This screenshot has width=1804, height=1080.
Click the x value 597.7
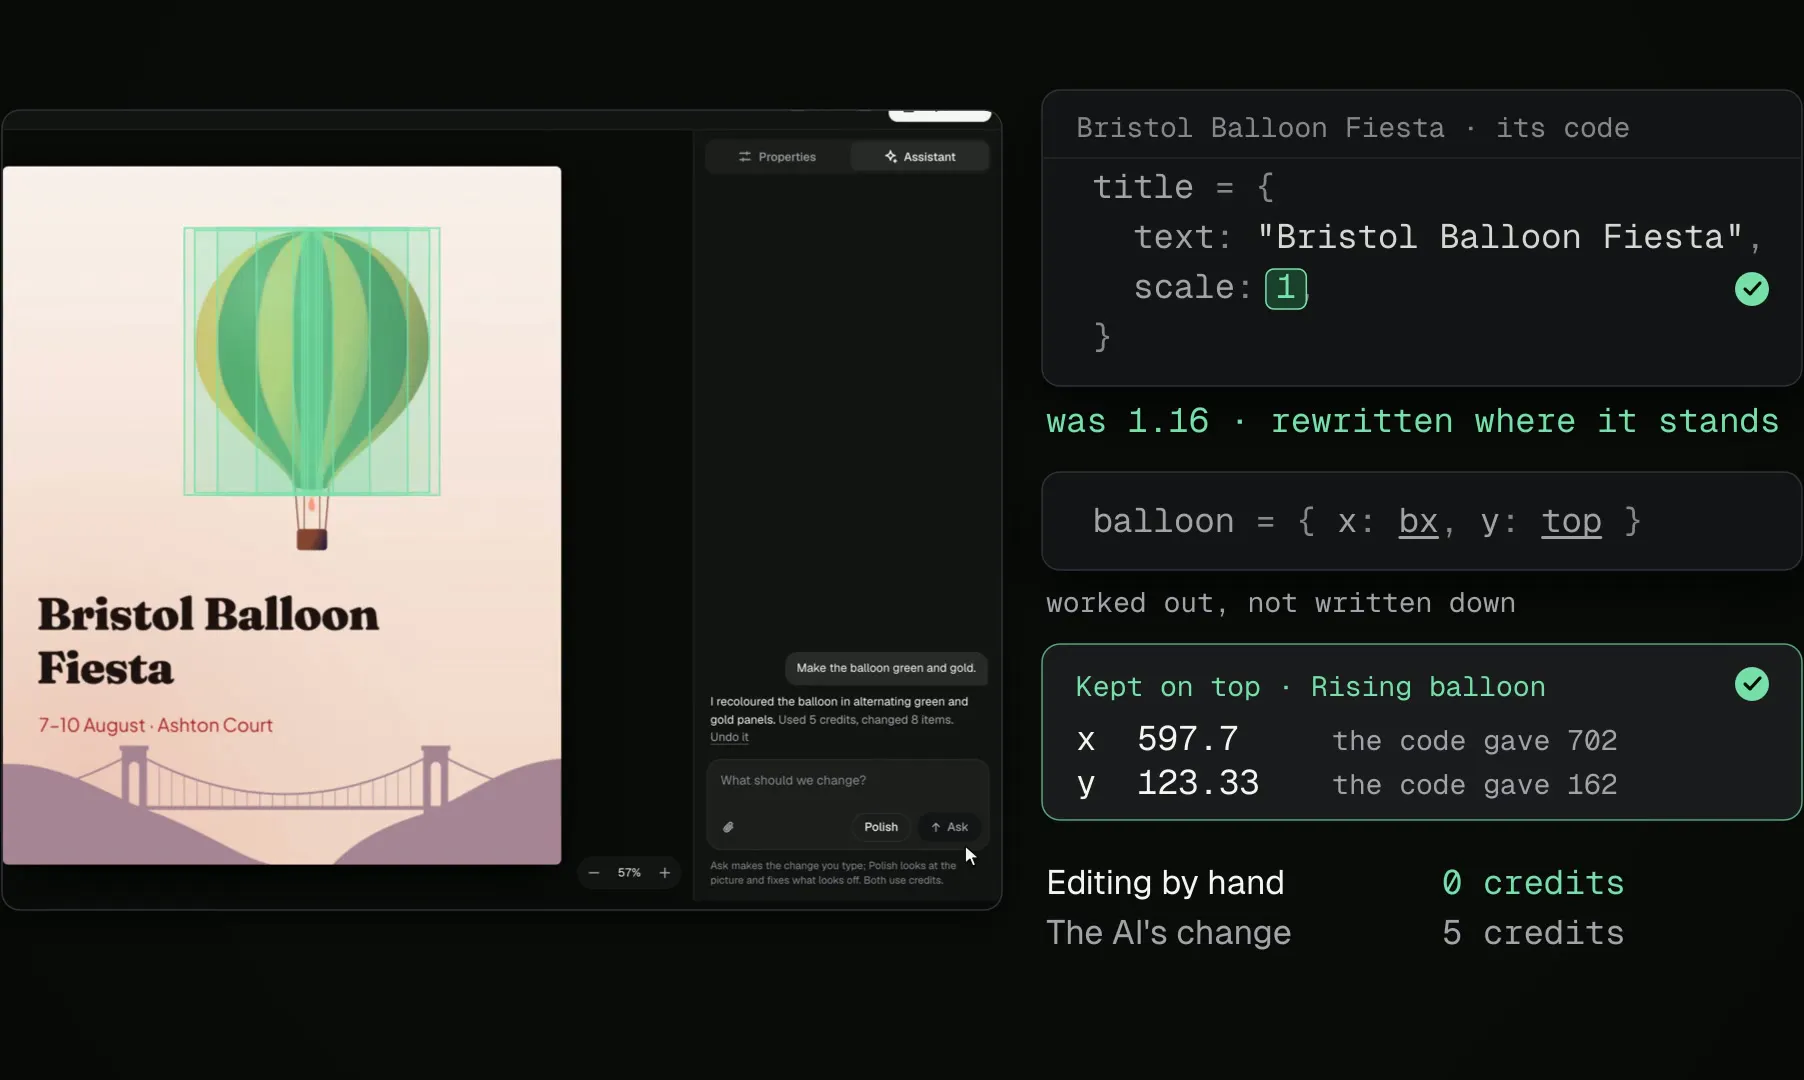[x=1188, y=739]
